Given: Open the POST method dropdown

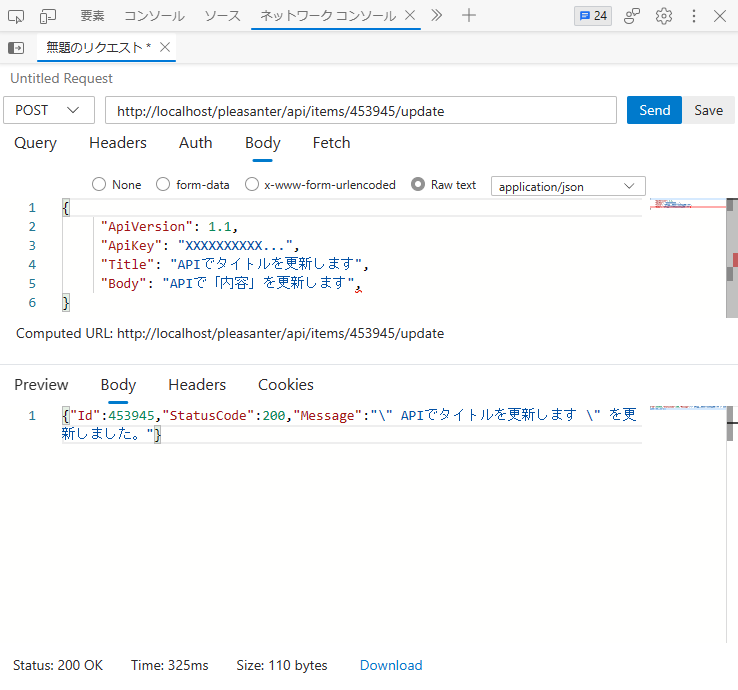Looking at the screenshot, I should pos(49,110).
